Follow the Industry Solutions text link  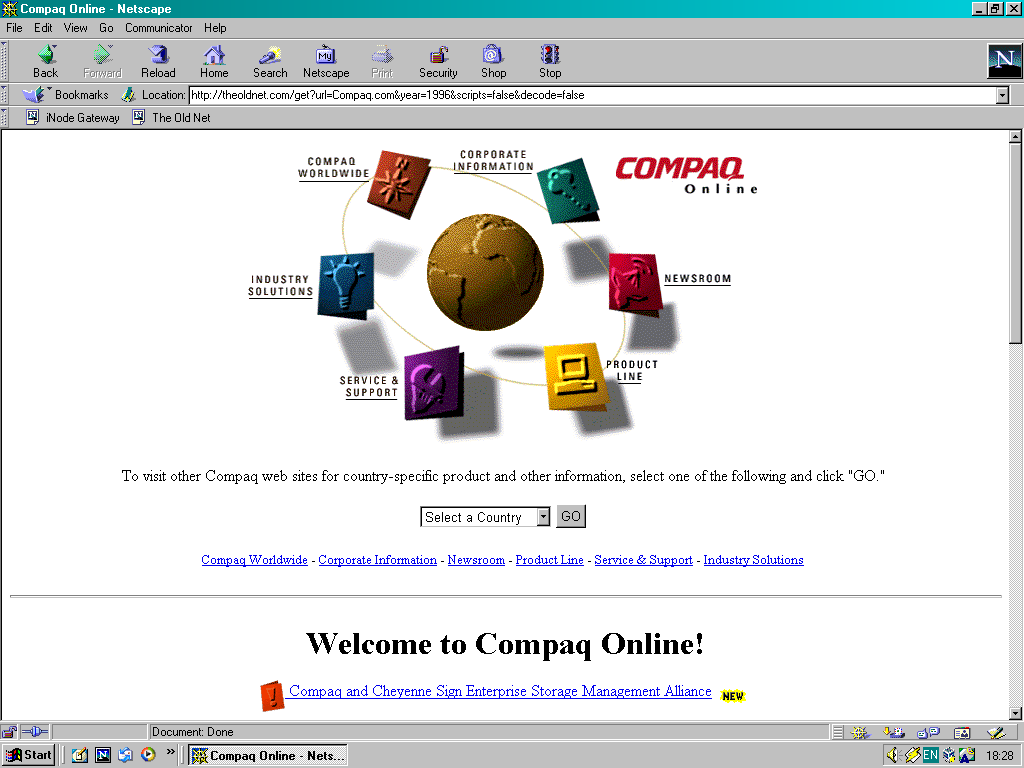[x=753, y=560]
